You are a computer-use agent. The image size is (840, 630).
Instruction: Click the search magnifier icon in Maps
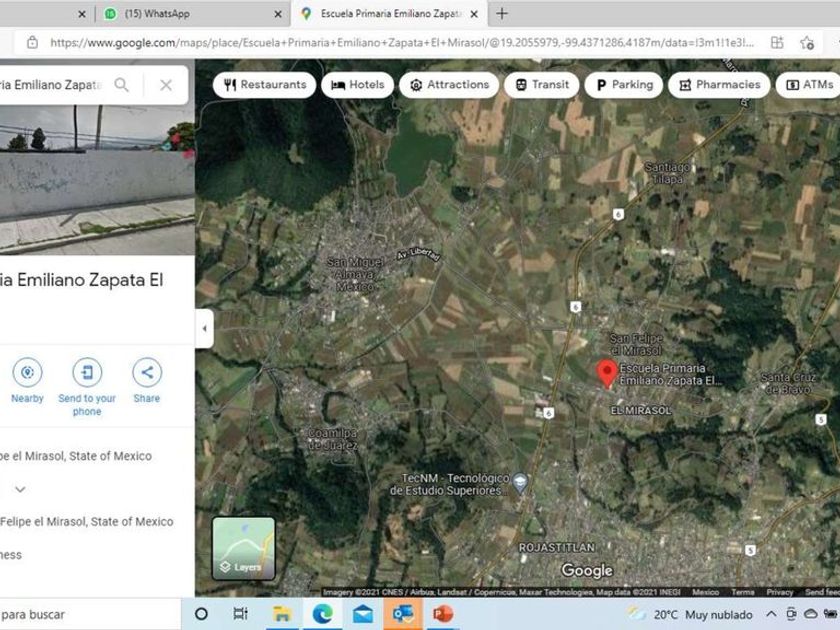pyautogui.click(x=122, y=85)
